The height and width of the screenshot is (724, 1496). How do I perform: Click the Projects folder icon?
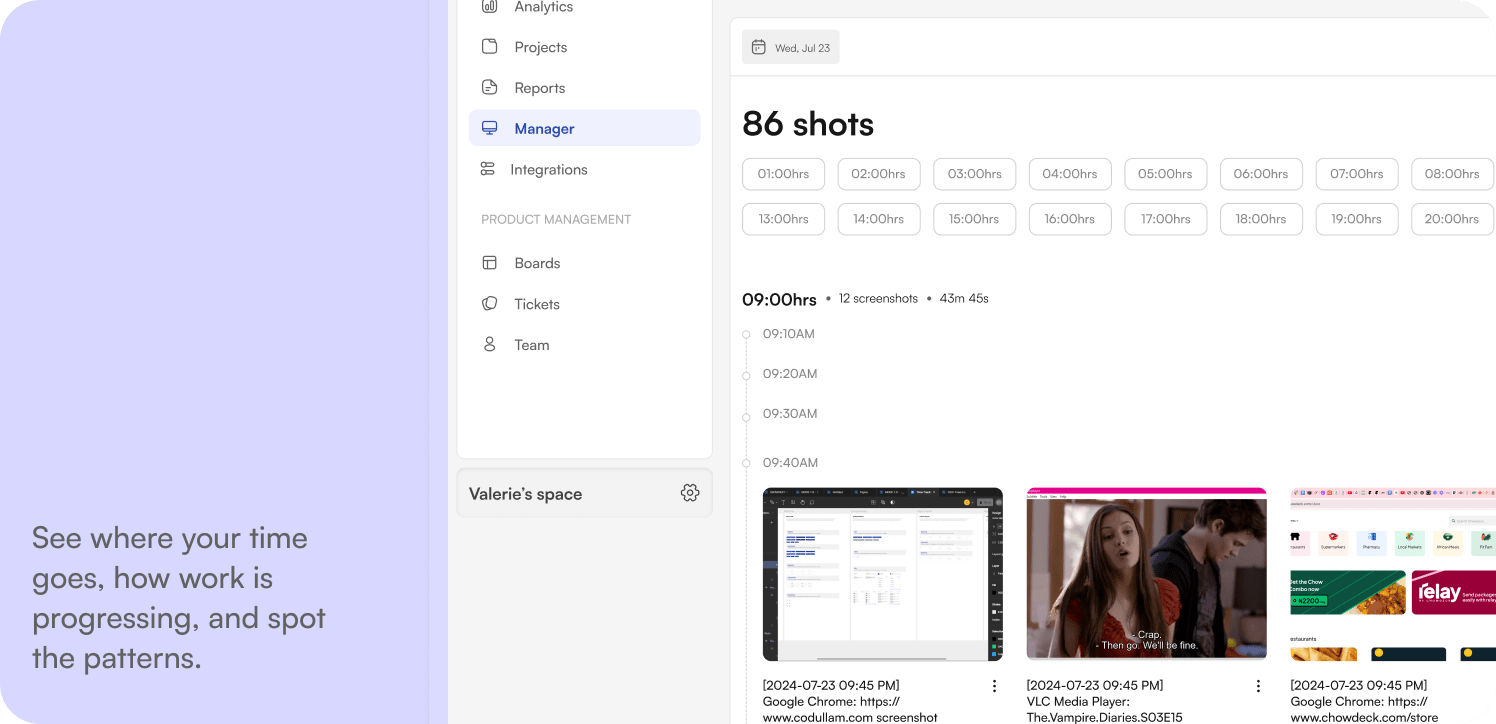pyautogui.click(x=489, y=47)
